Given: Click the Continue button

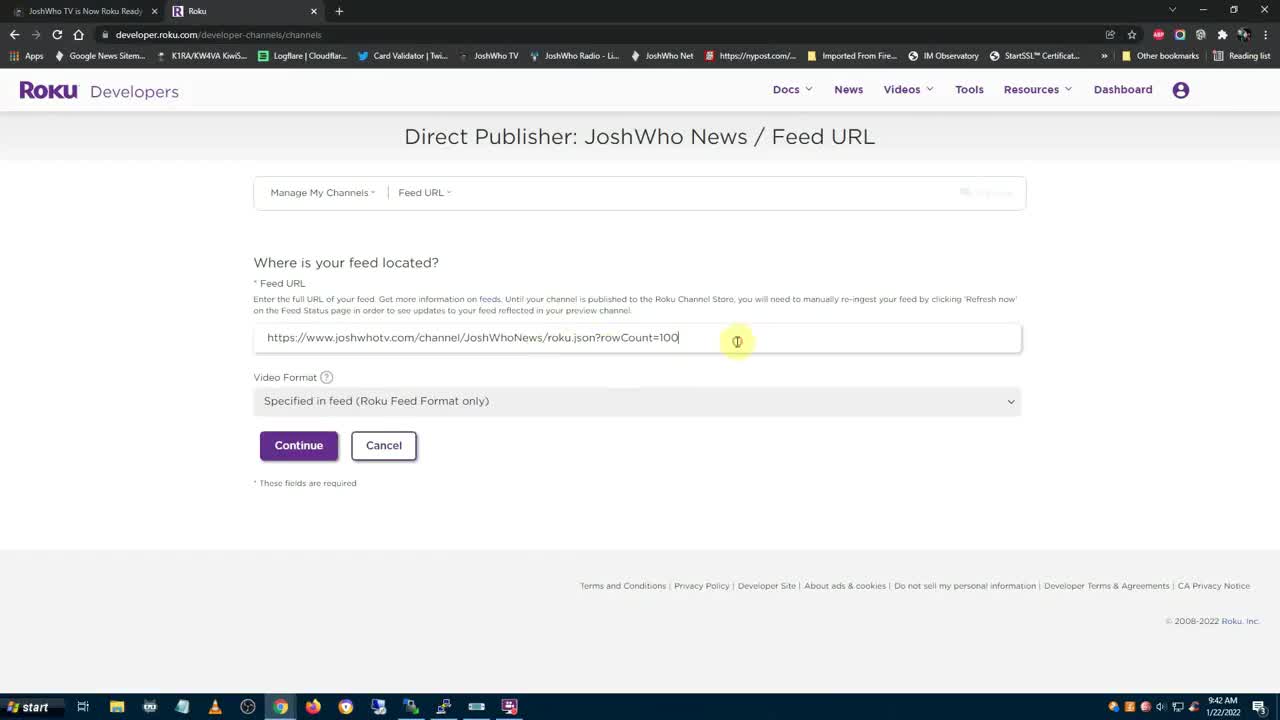Looking at the screenshot, I should tap(299, 446).
